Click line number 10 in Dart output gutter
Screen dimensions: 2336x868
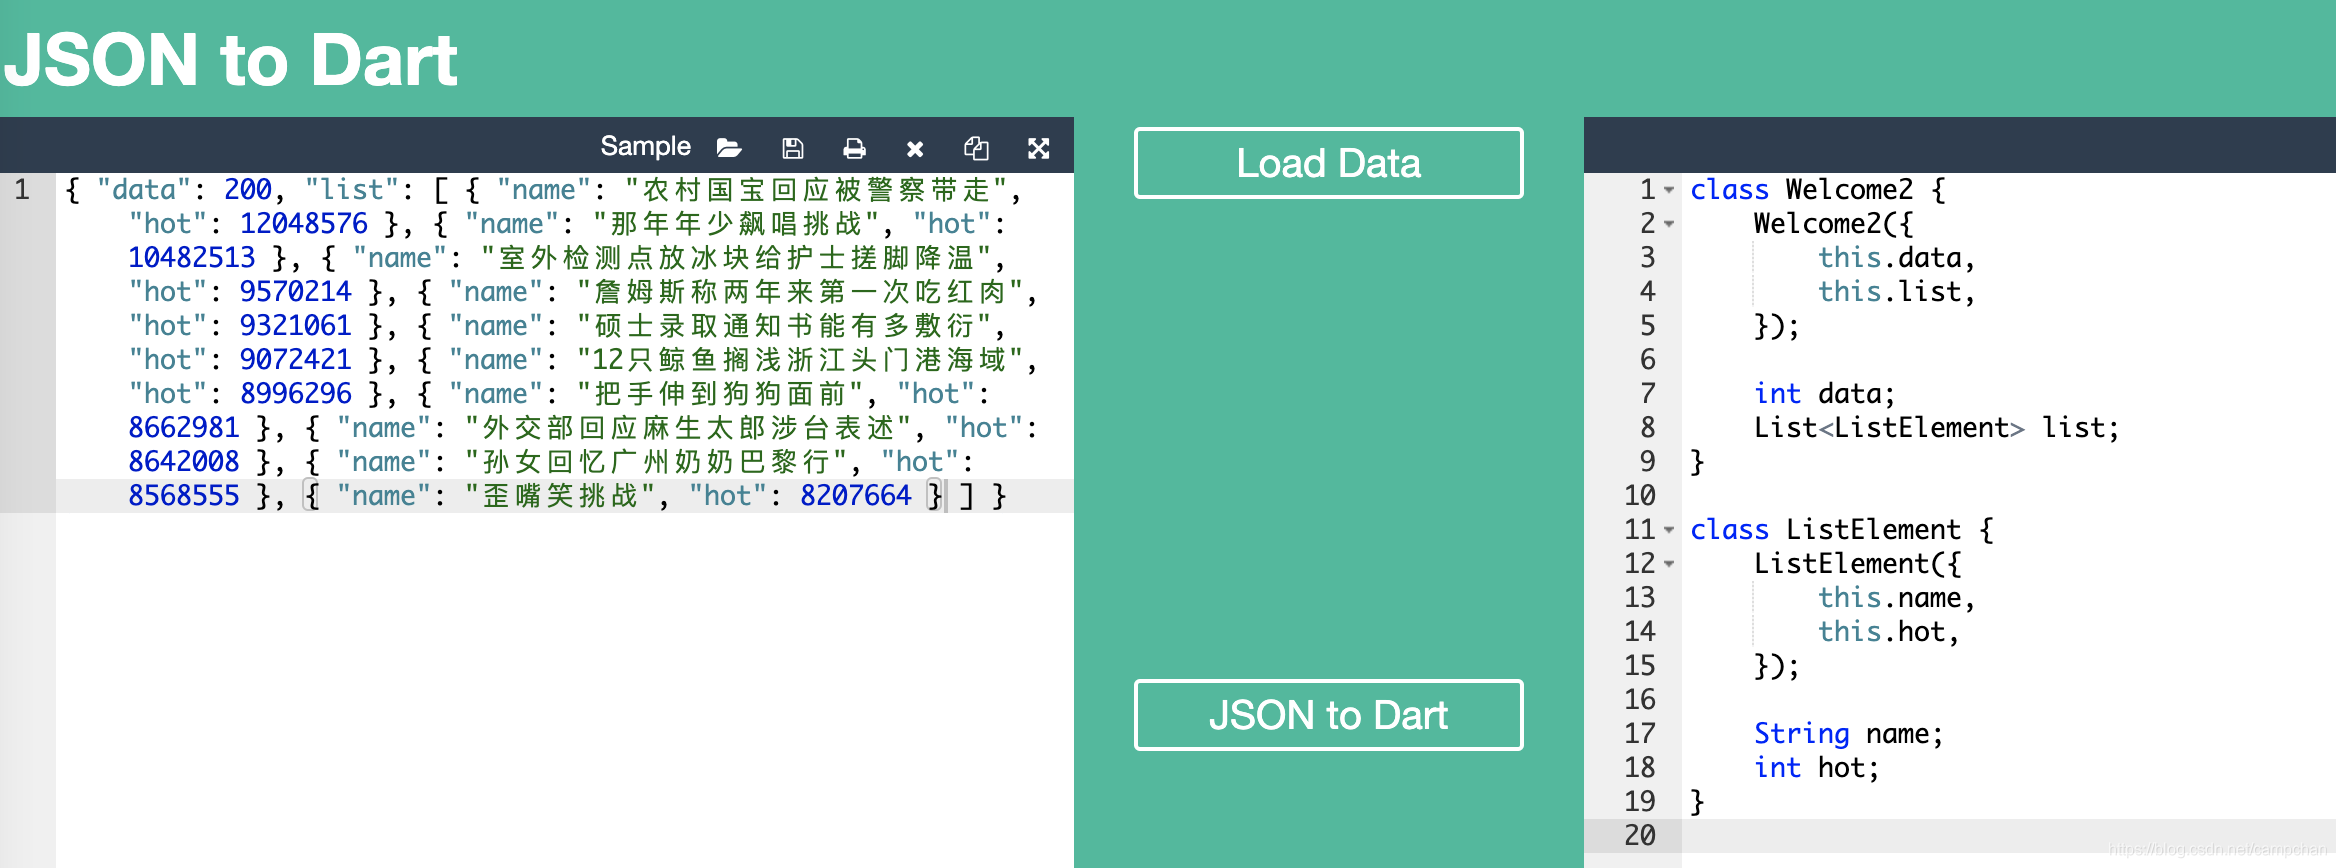[1640, 496]
